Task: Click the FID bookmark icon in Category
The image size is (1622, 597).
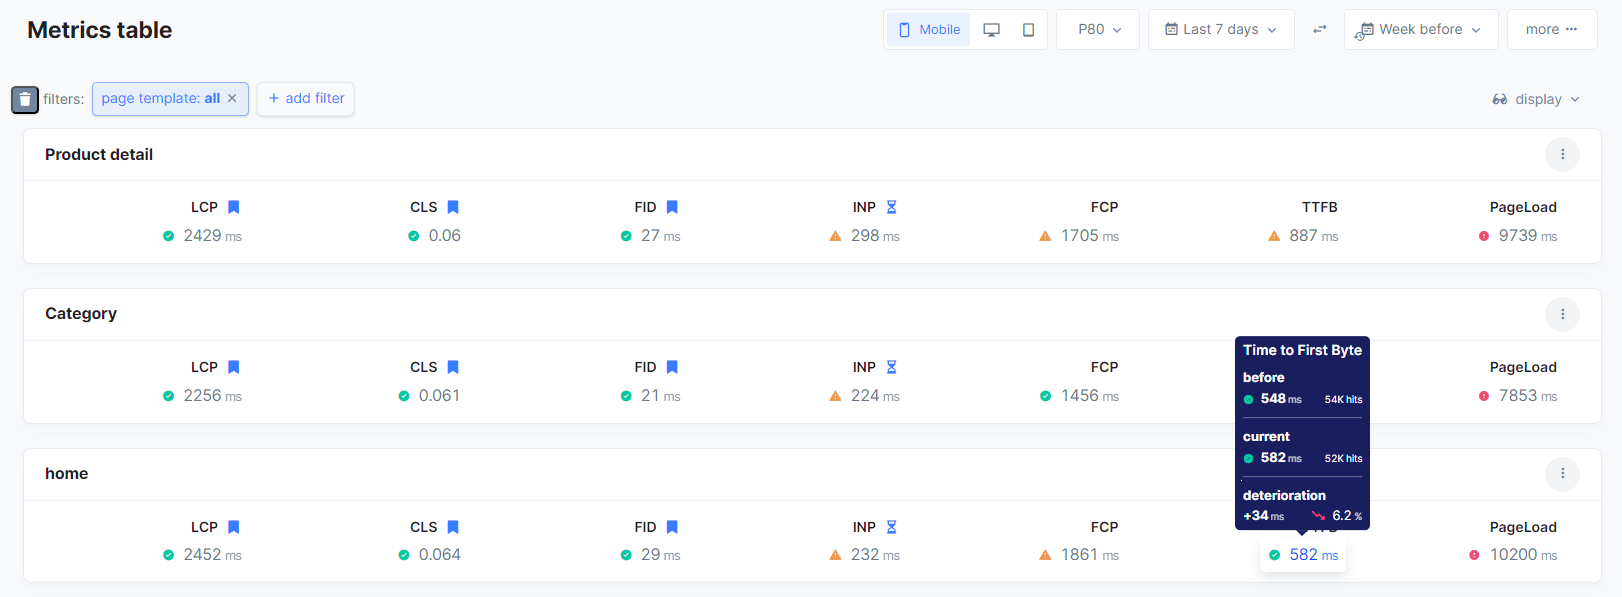Action: coord(672,367)
